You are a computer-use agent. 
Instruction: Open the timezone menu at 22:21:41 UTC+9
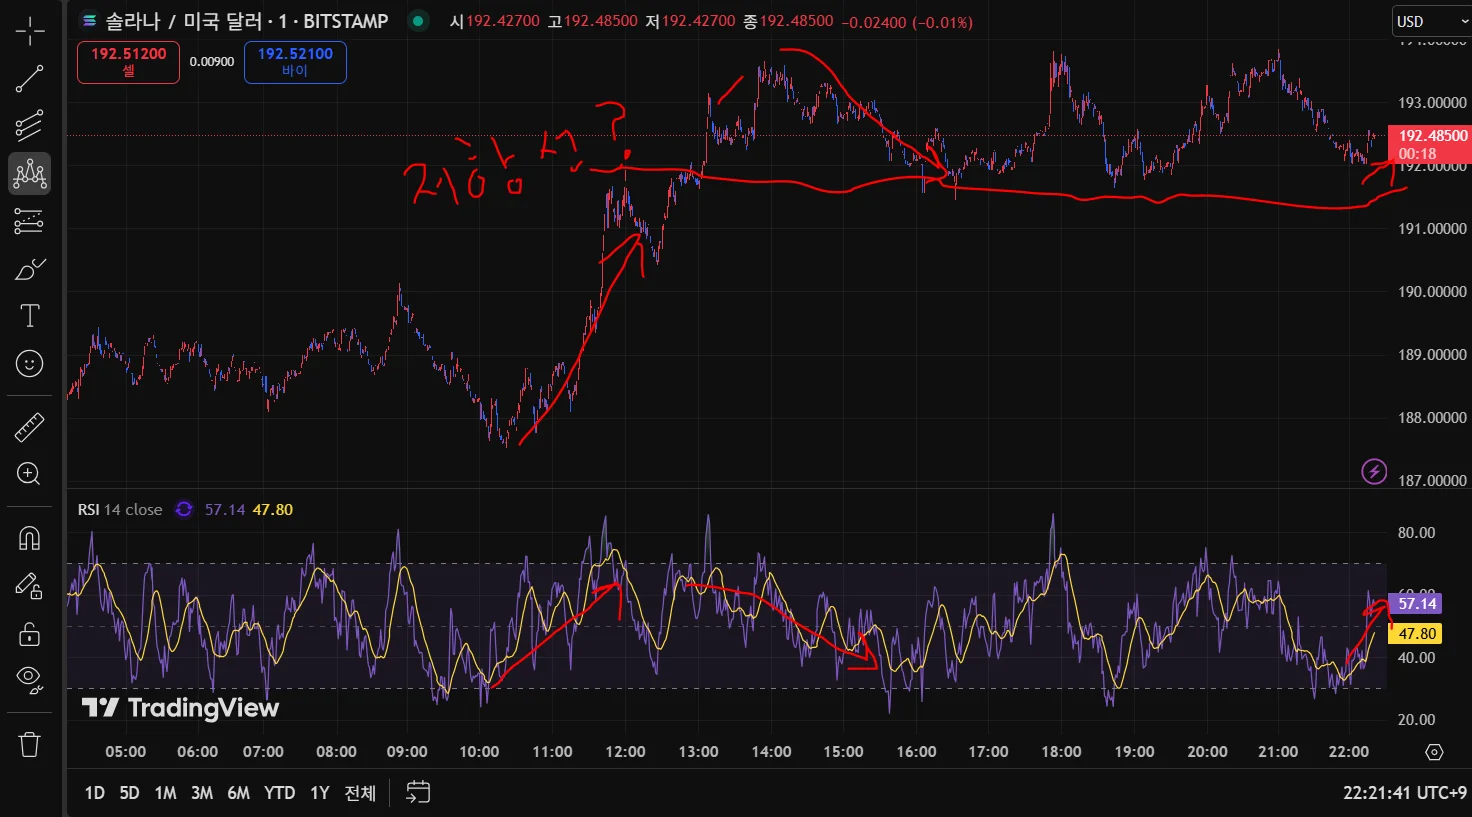[1405, 793]
